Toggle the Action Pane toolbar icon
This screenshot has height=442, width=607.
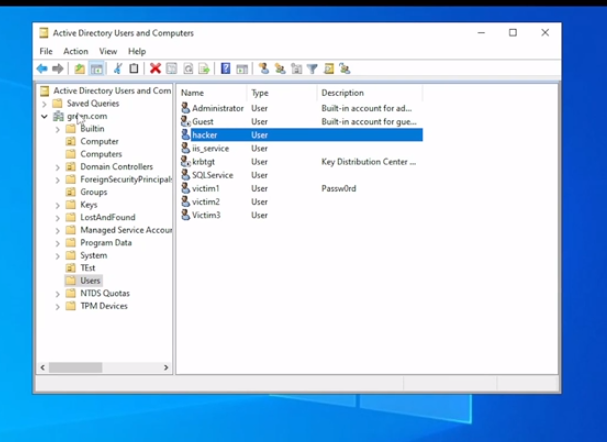click(242, 69)
